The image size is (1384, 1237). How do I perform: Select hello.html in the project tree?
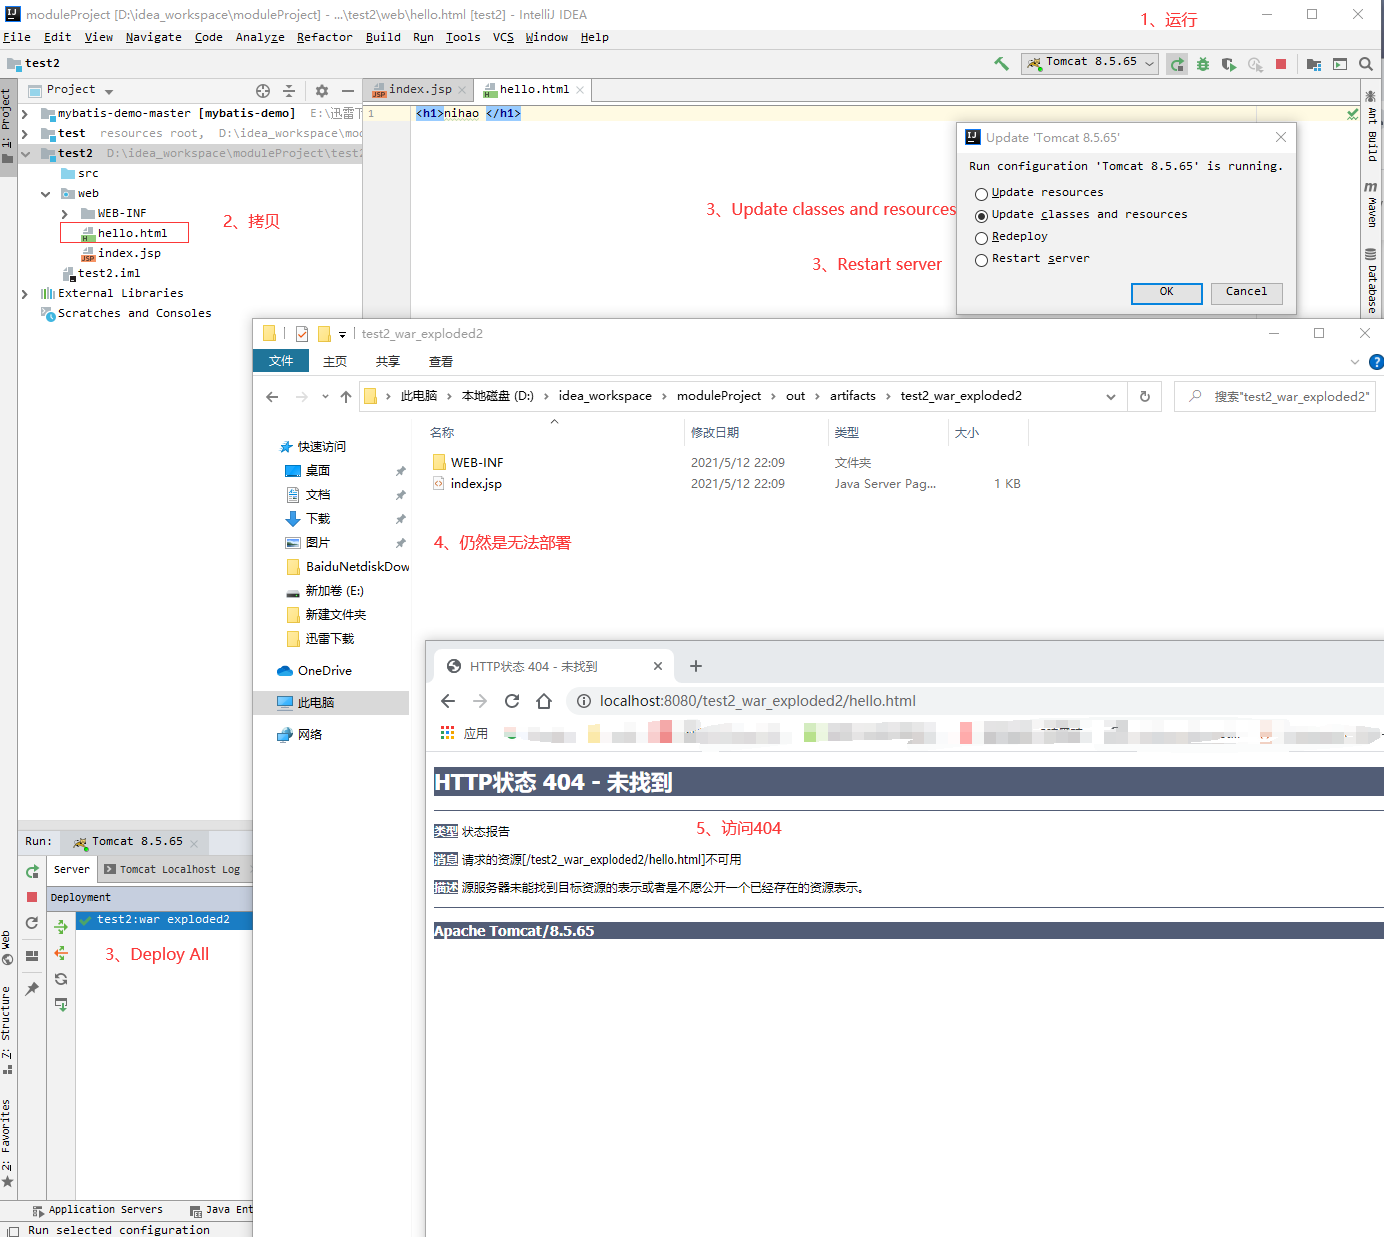[x=124, y=233]
